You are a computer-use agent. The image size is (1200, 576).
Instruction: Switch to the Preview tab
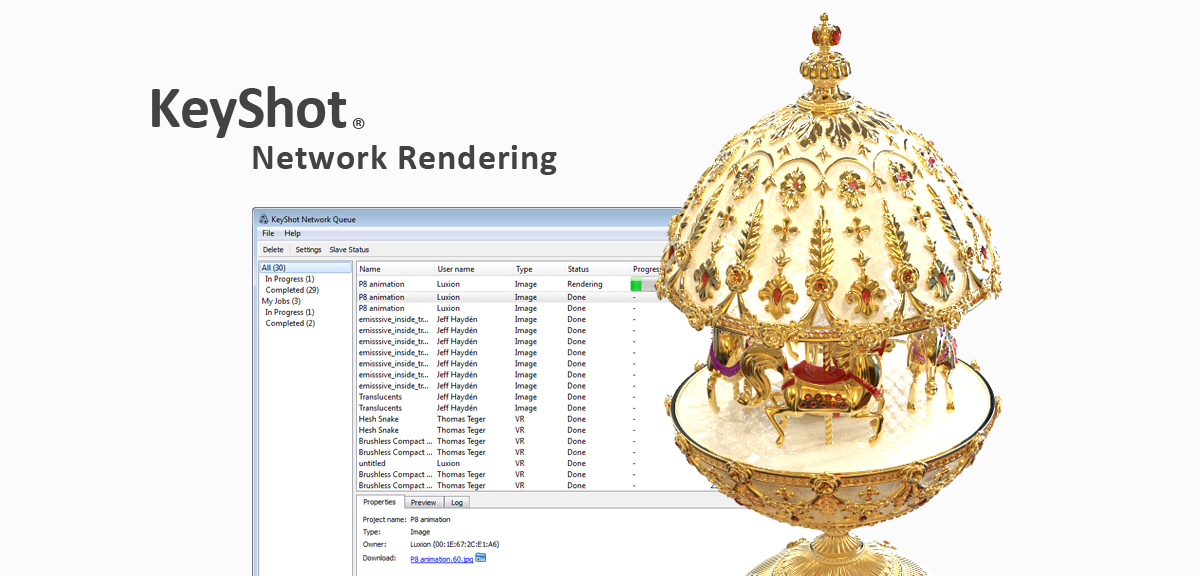423,503
